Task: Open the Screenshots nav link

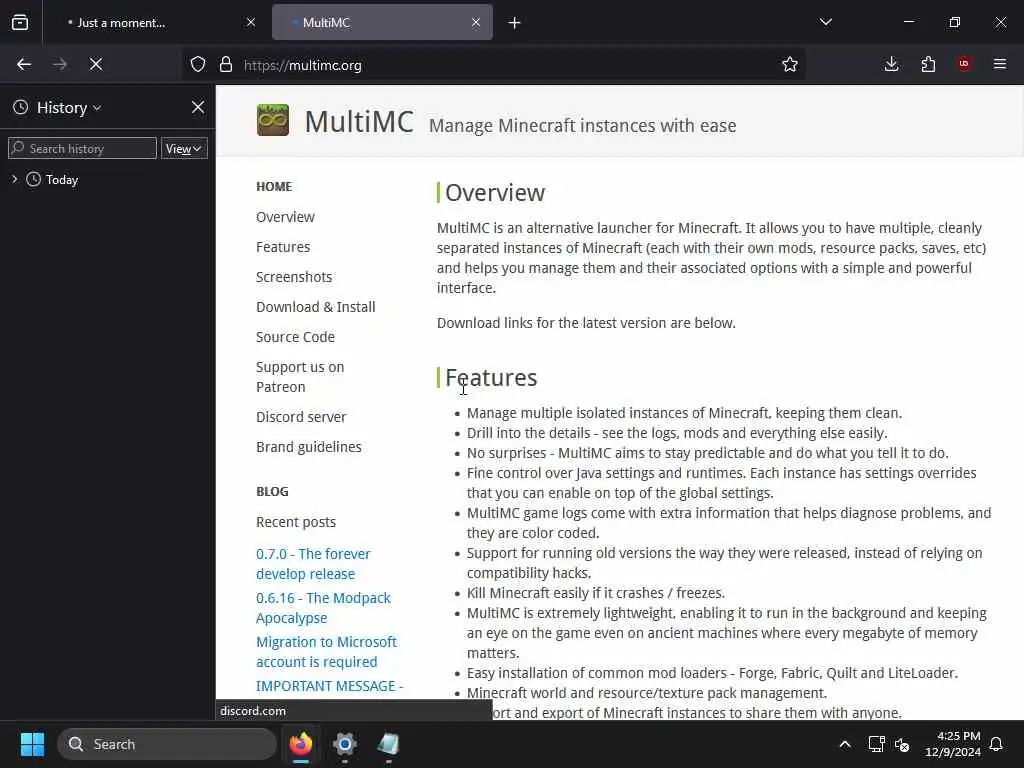Action: point(294,277)
